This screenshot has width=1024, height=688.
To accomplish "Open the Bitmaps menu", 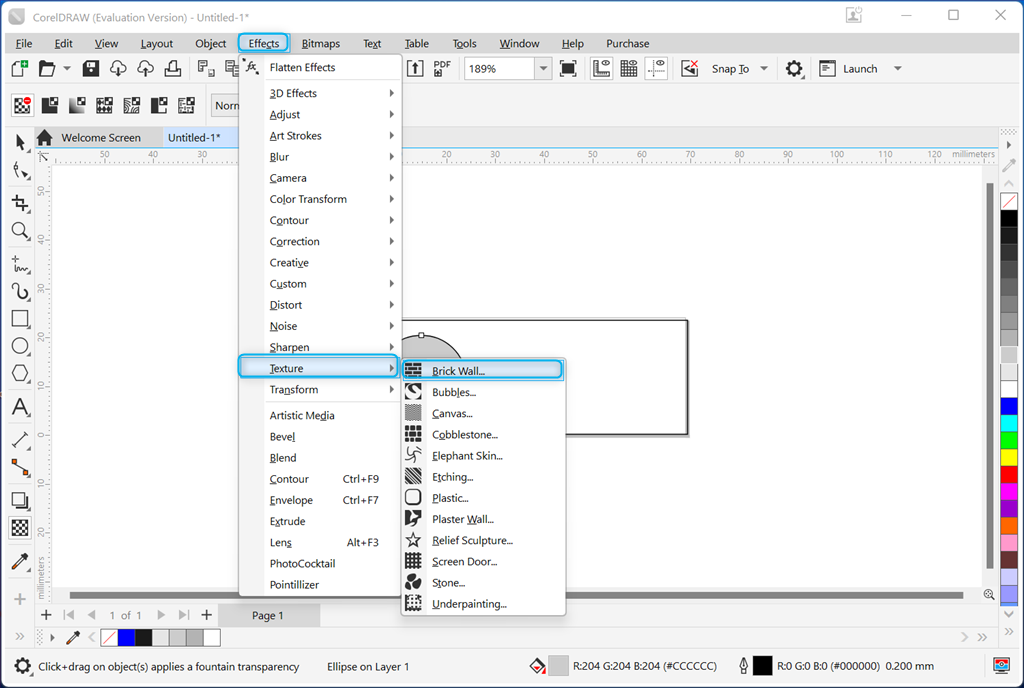I will tap(321, 44).
